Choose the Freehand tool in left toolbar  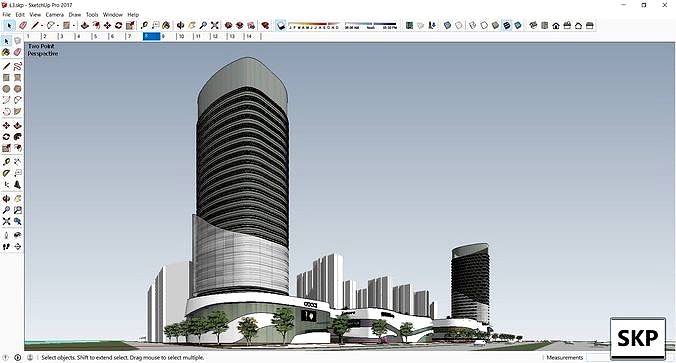(17, 66)
